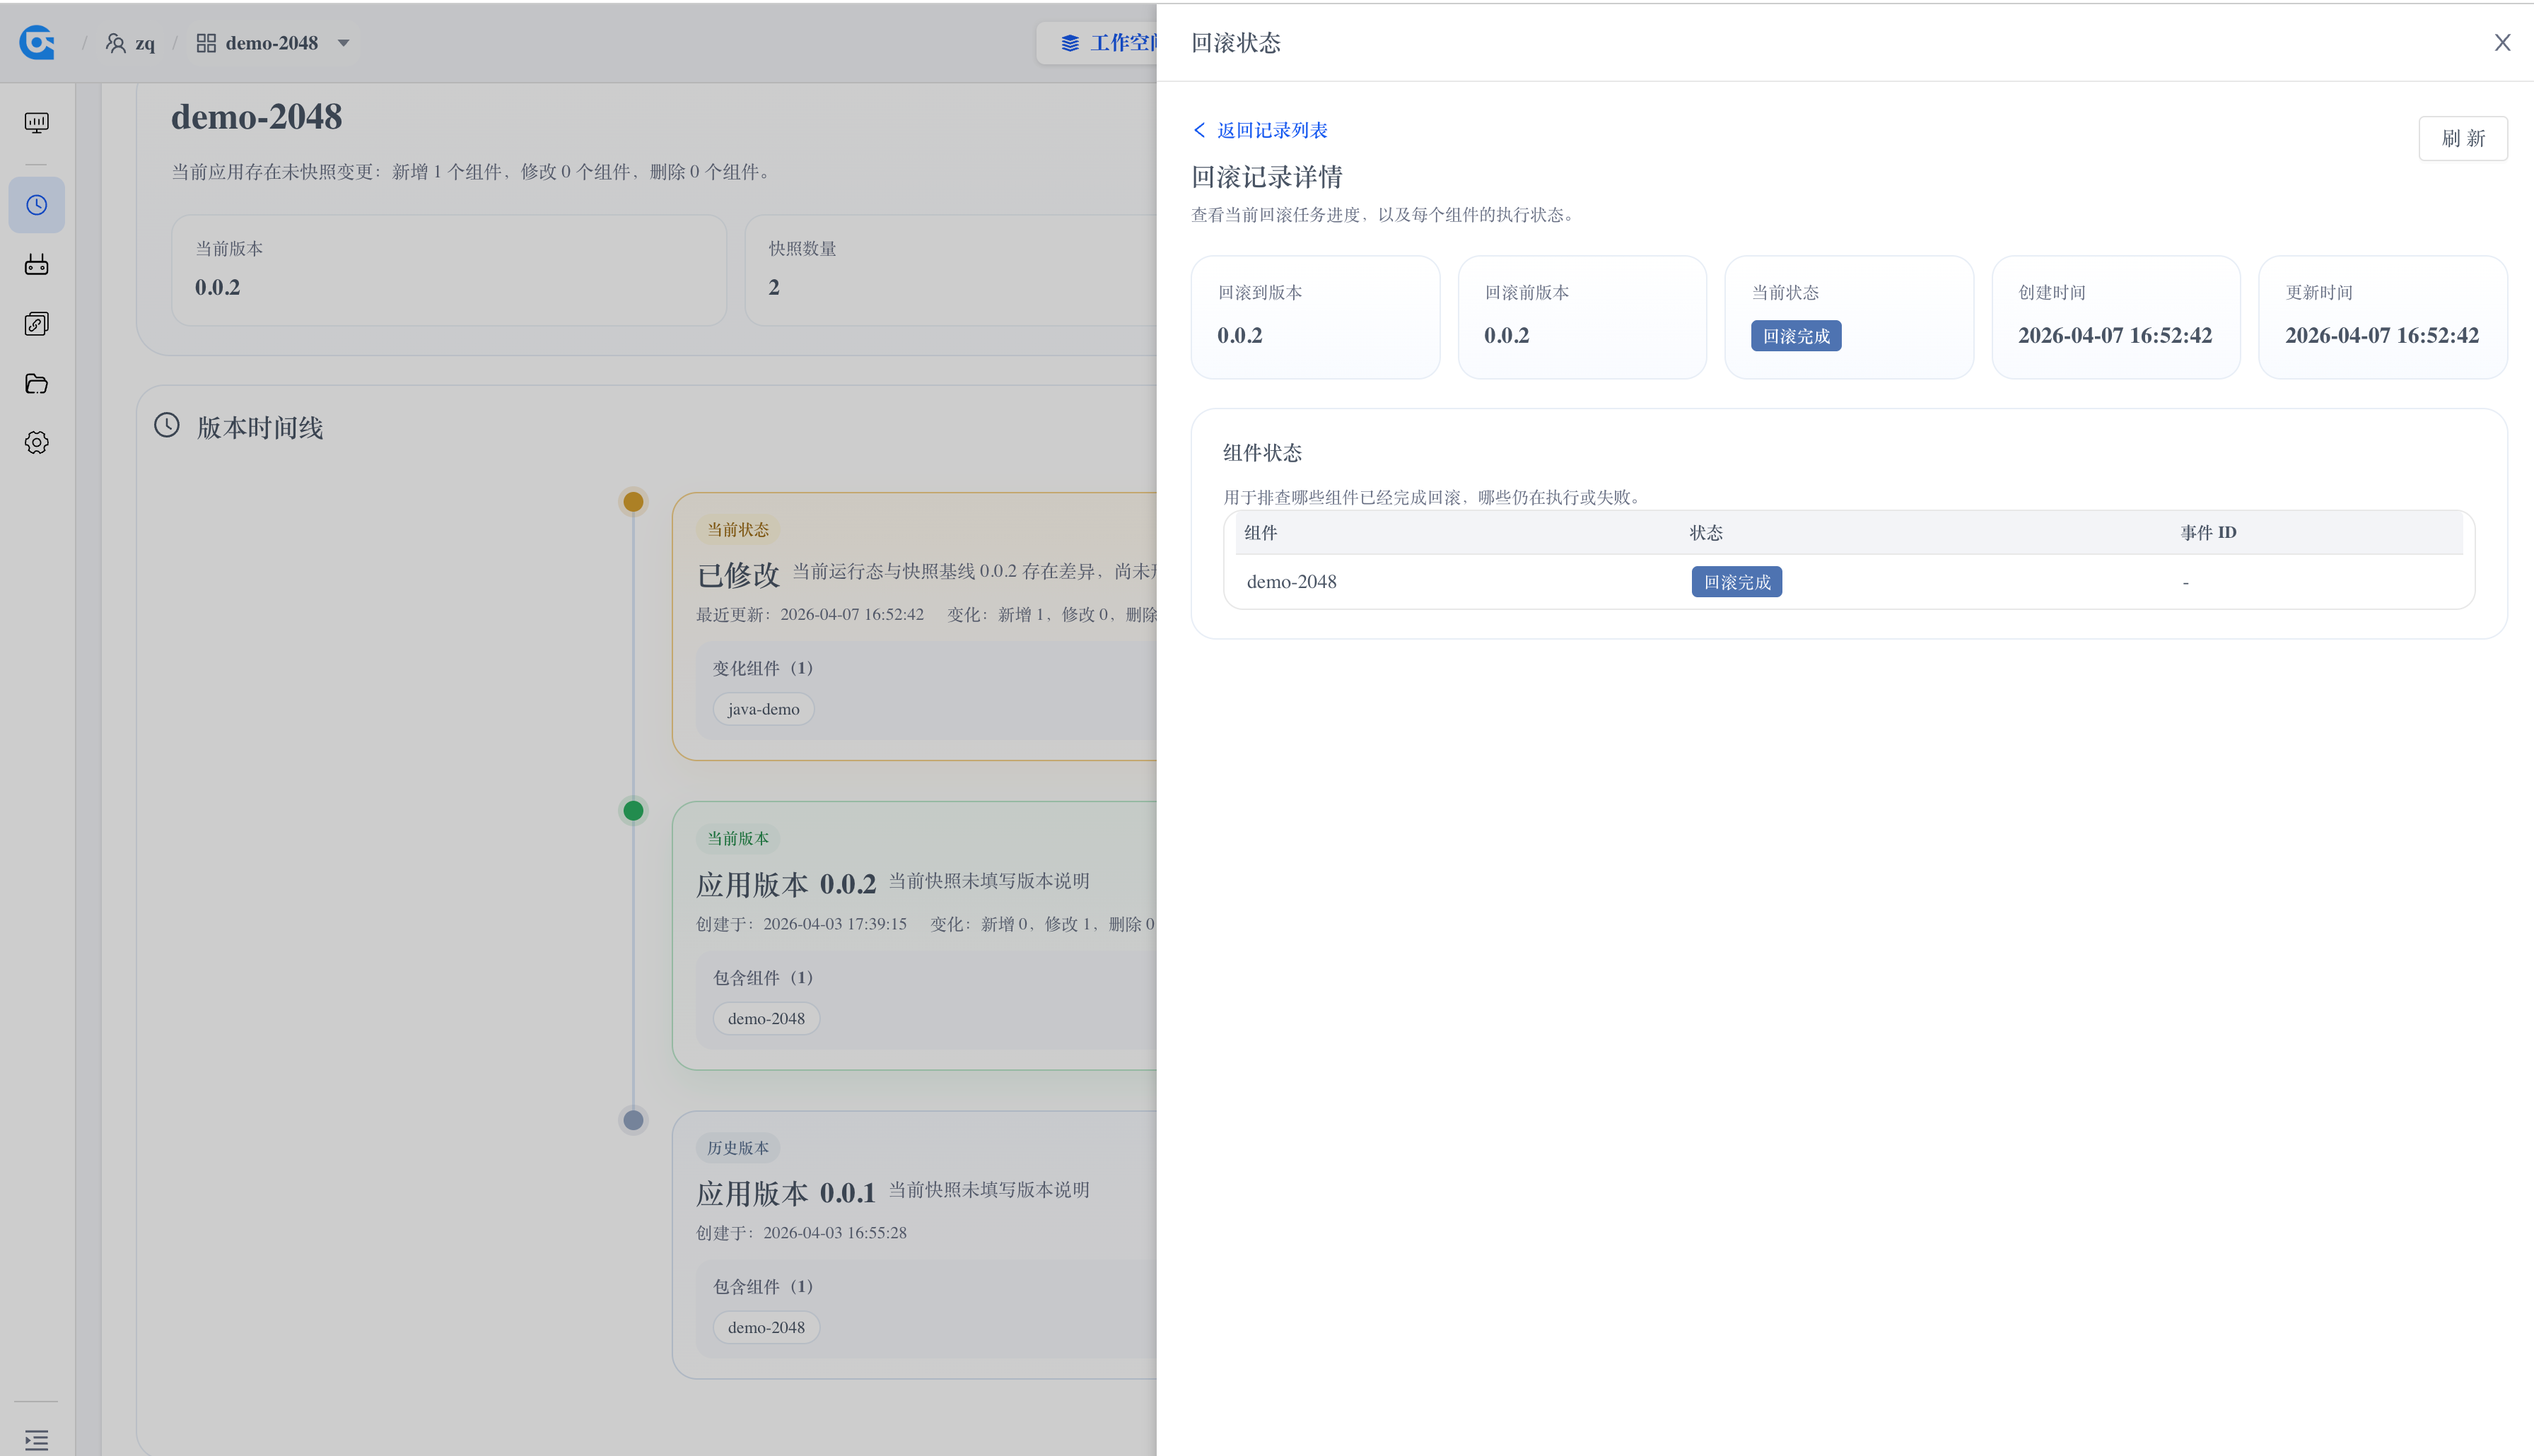Close the rollback status drawer
The image size is (2534, 1456).
click(2502, 42)
